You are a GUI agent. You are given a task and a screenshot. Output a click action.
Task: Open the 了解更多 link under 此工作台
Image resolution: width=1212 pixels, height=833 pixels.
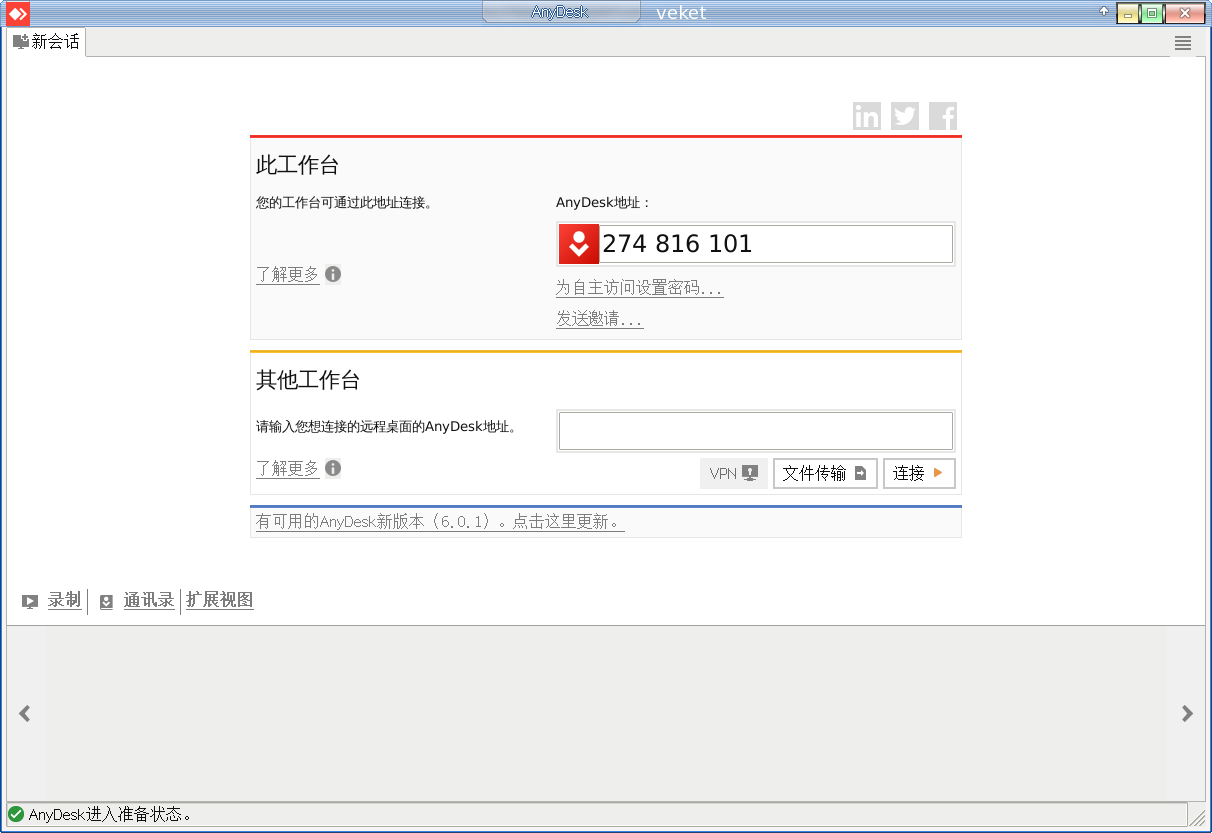tap(288, 274)
